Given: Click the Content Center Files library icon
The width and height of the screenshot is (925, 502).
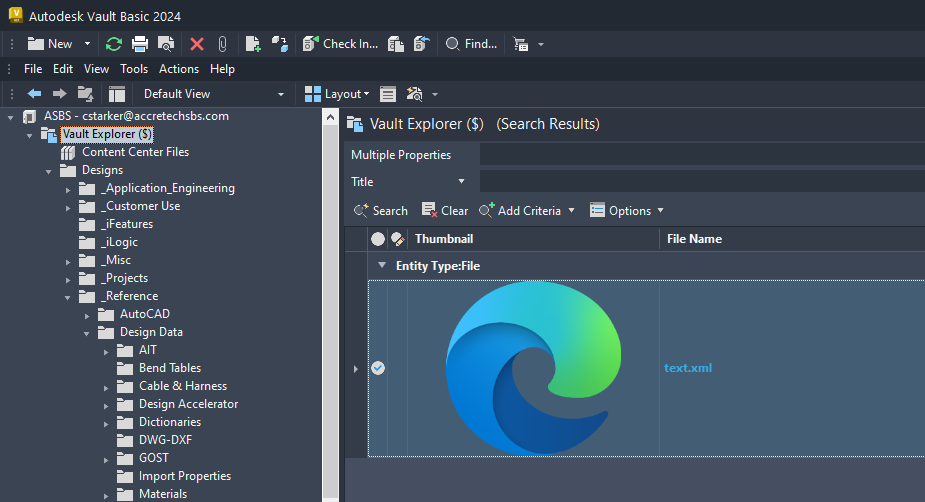Looking at the screenshot, I should click(x=68, y=153).
